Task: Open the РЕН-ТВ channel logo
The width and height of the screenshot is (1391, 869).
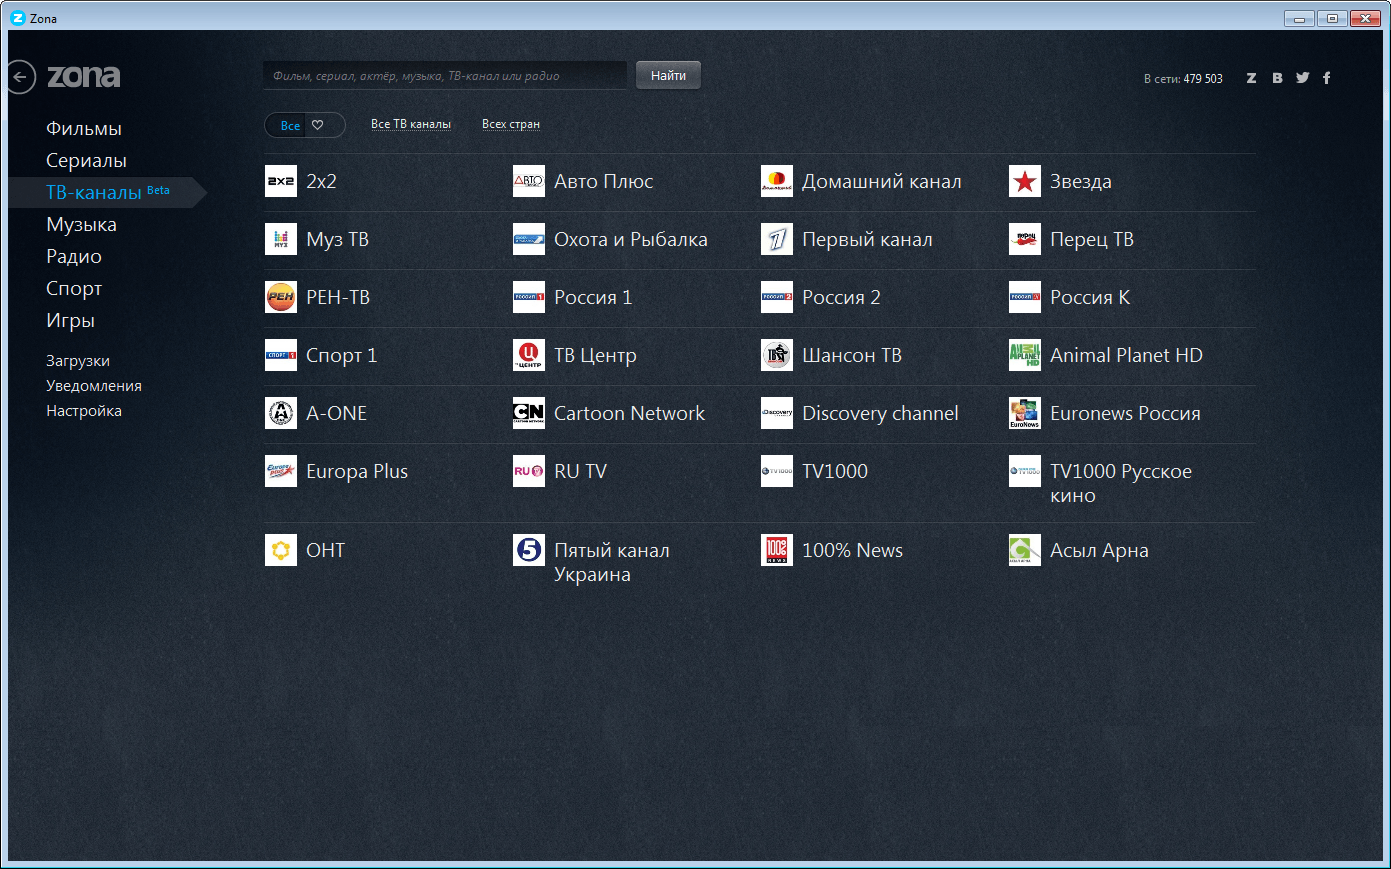Action: coord(281,297)
